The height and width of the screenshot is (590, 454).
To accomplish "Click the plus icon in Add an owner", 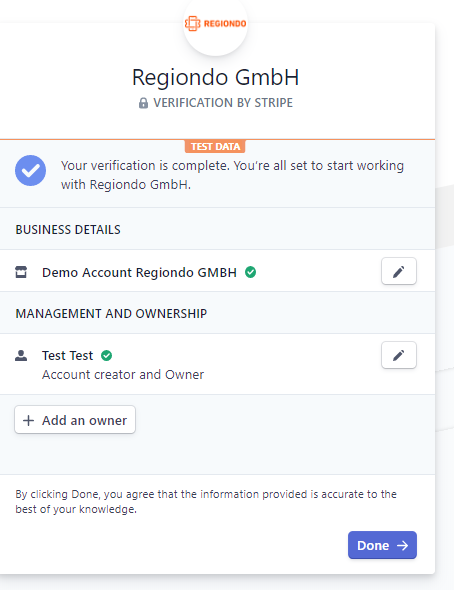I will pyautogui.click(x=29, y=420).
